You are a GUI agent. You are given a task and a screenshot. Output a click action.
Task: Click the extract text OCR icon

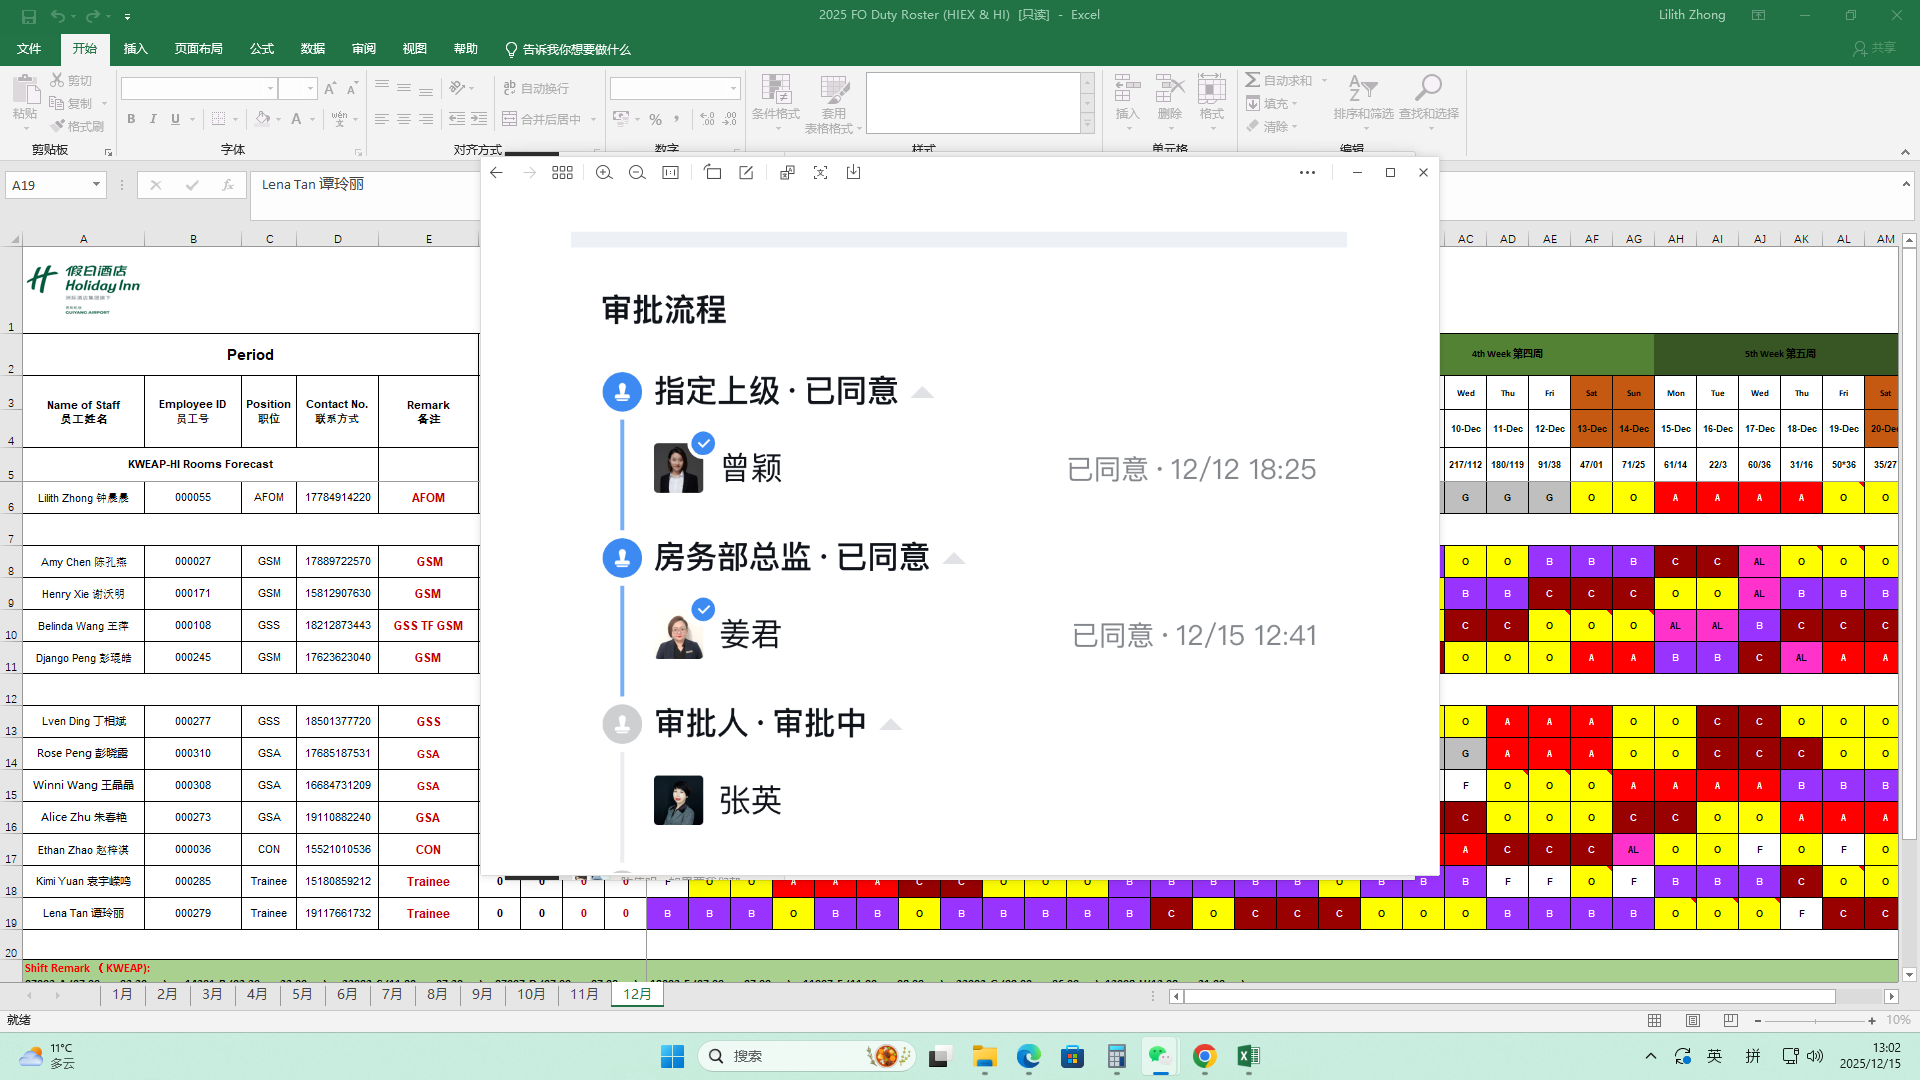pos(820,173)
